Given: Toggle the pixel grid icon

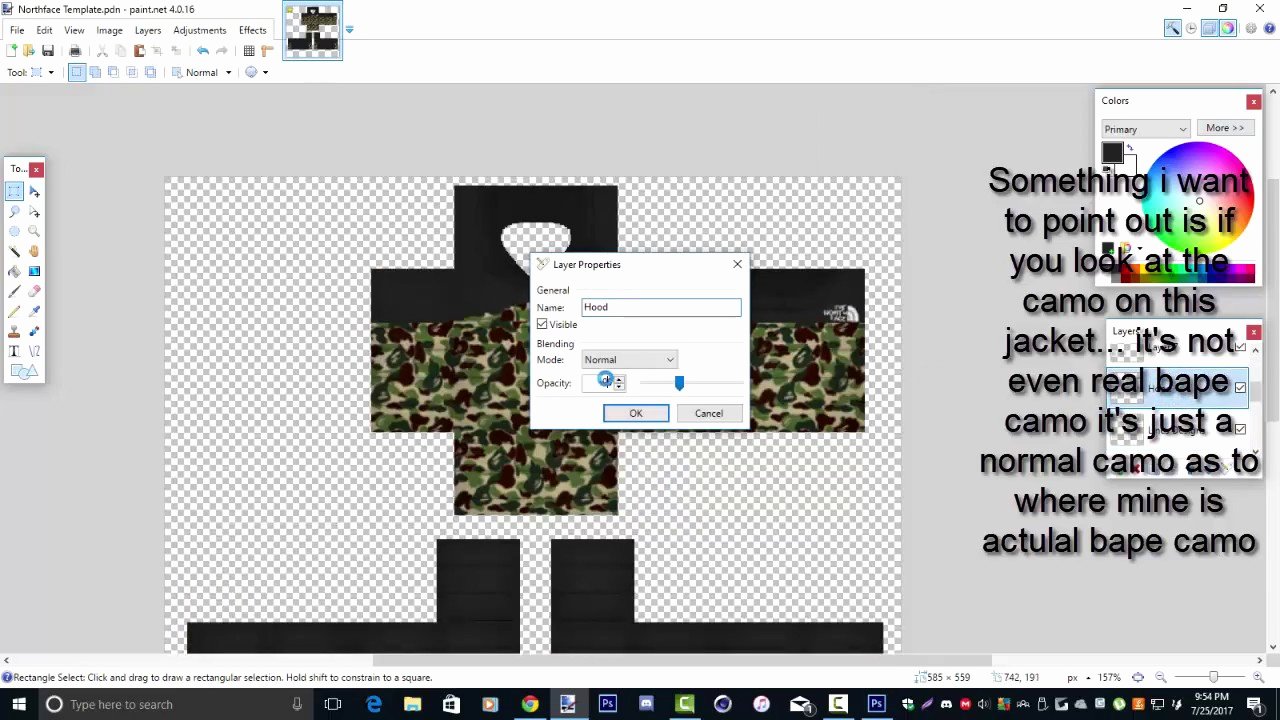Looking at the screenshot, I should click(249, 51).
